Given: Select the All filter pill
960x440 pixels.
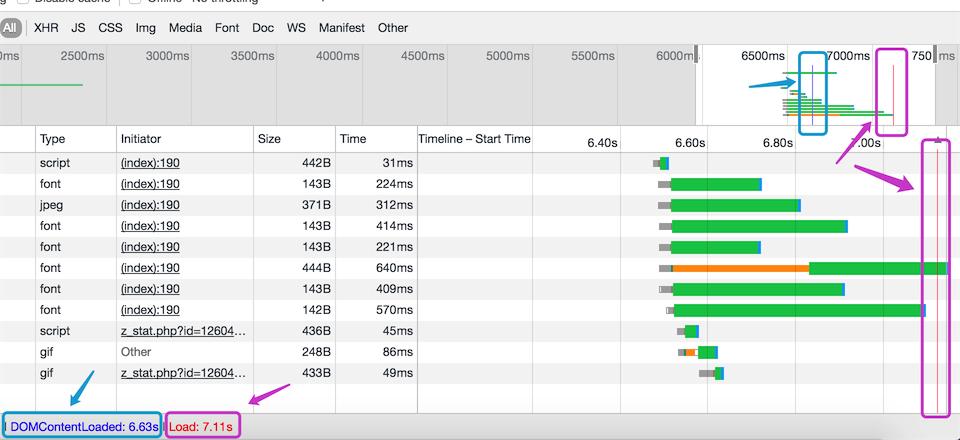Looking at the screenshot, I should pyautogui.click(x=10, y=28).
